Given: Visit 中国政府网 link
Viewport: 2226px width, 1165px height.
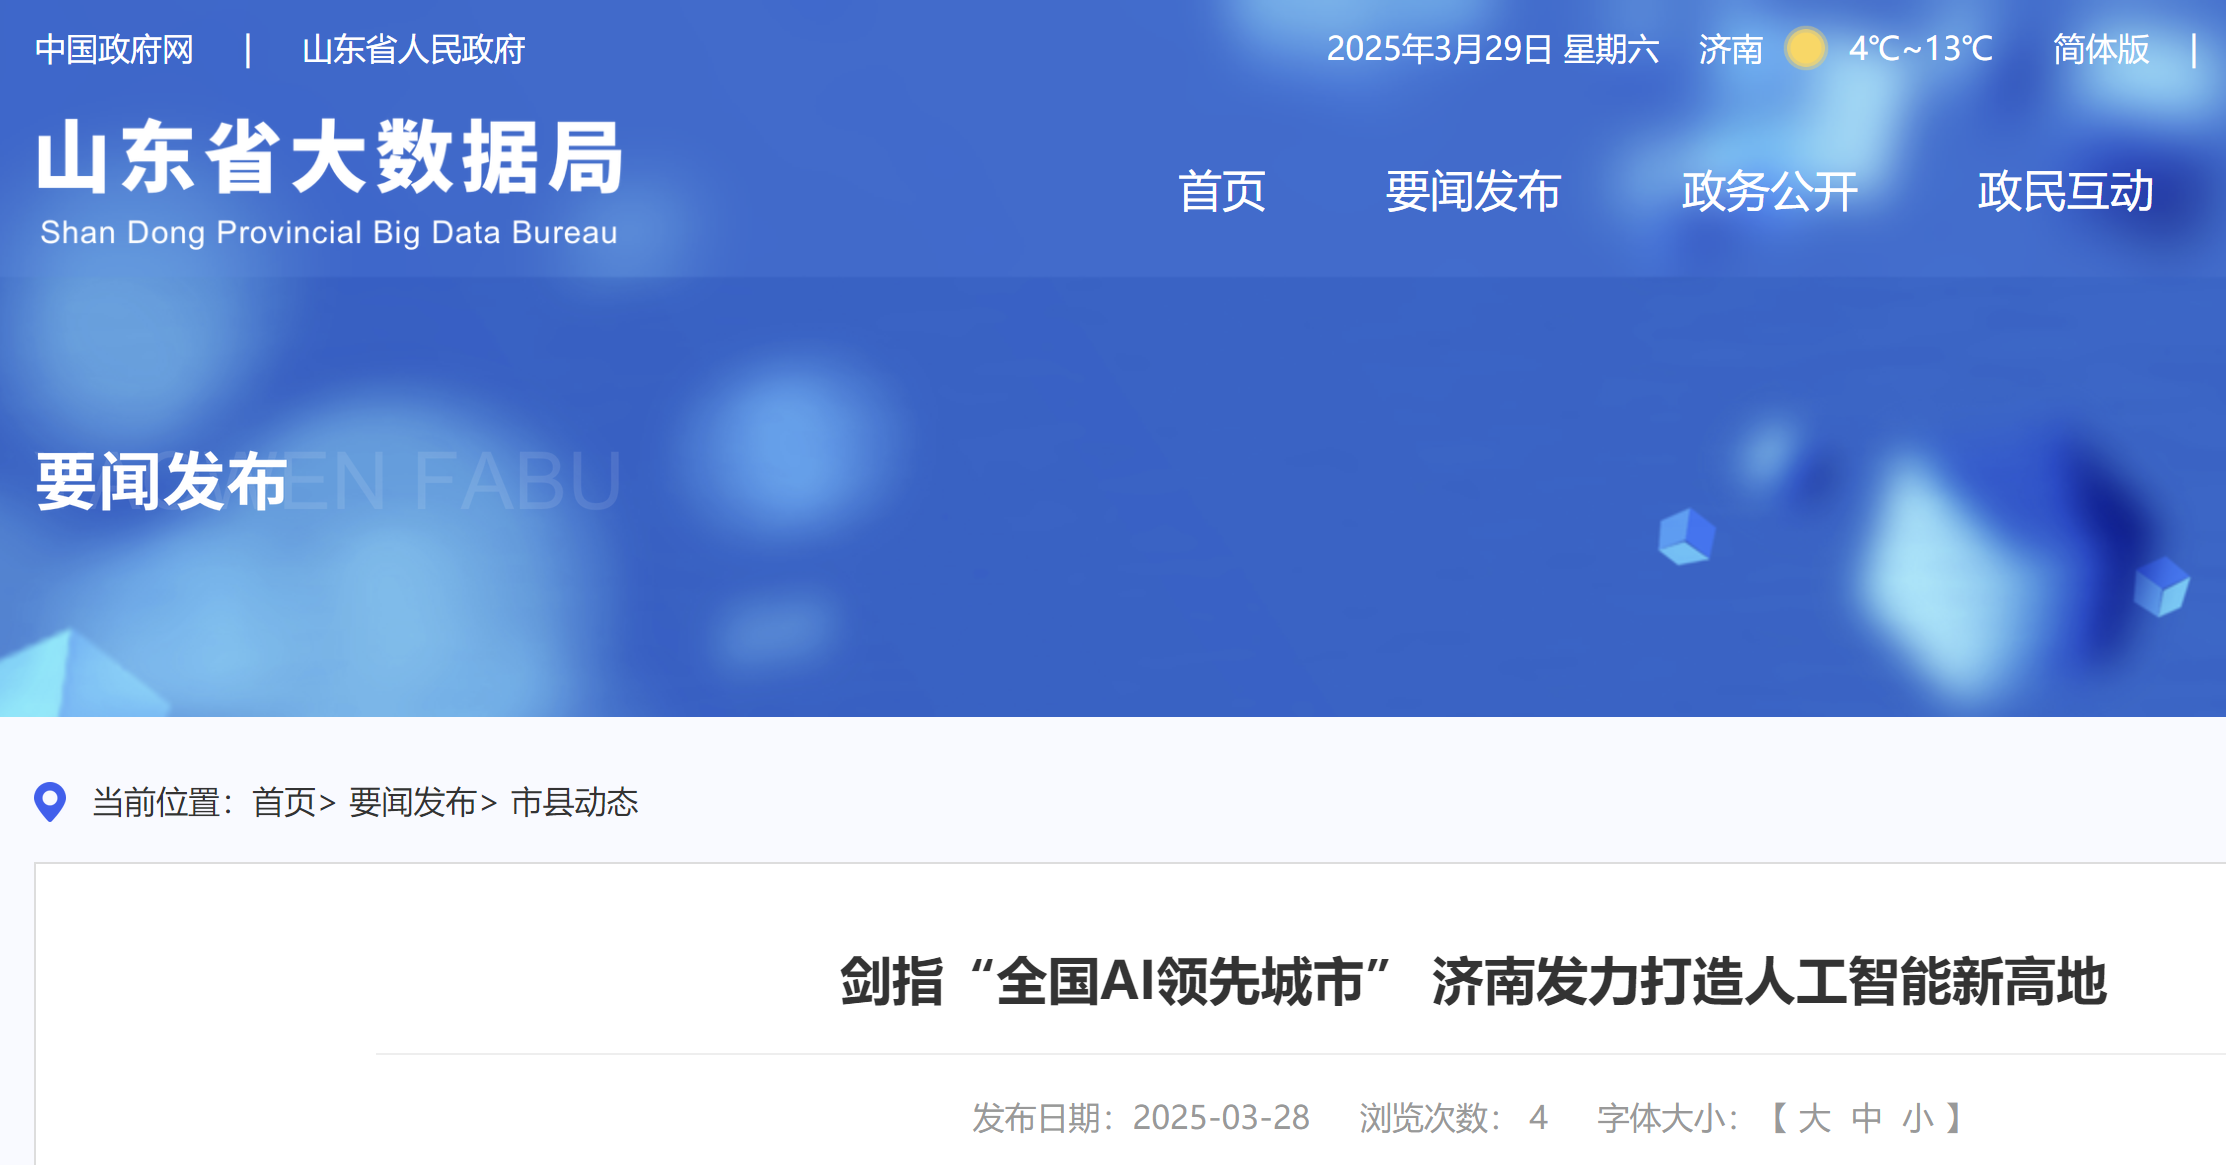Looking at the screenshot, I should pos(115,48).
